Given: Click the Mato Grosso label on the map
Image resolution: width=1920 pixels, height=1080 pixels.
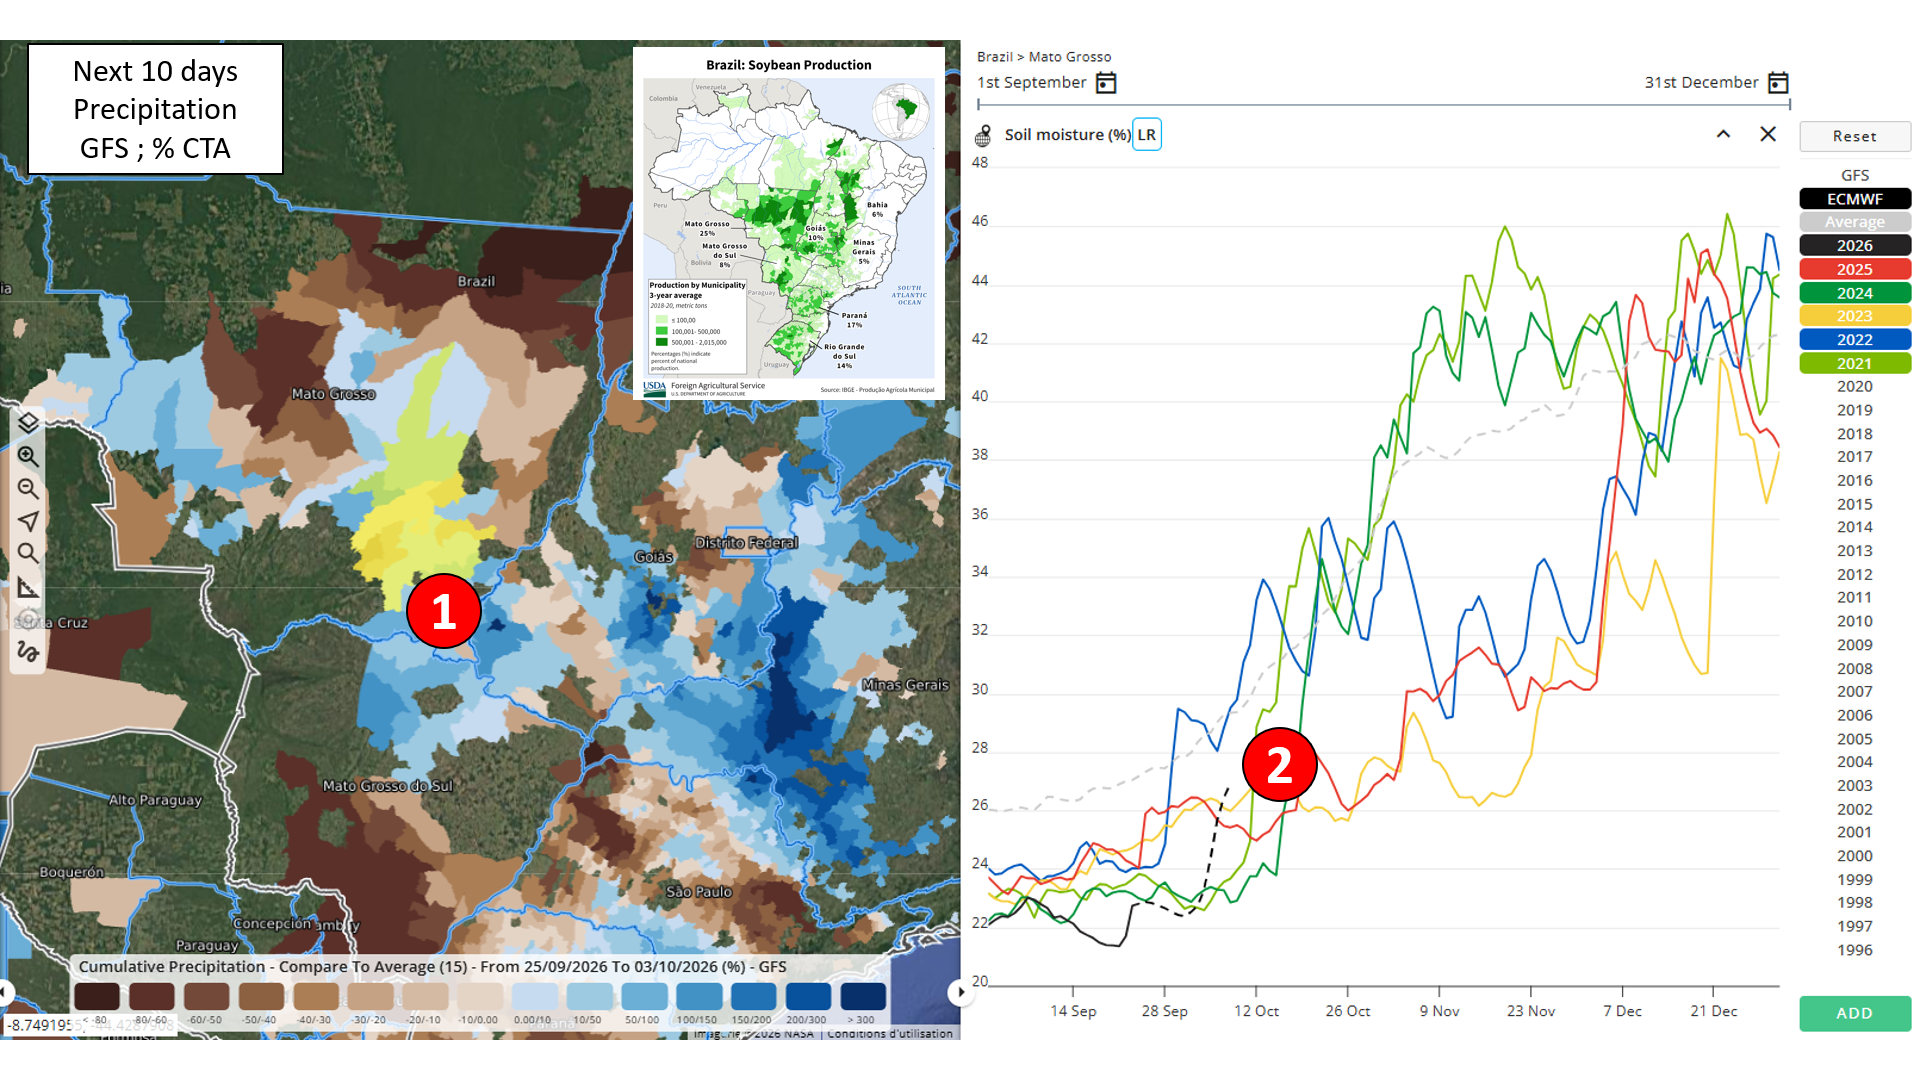Looking at the screenshot, I should tap(333, 394).
